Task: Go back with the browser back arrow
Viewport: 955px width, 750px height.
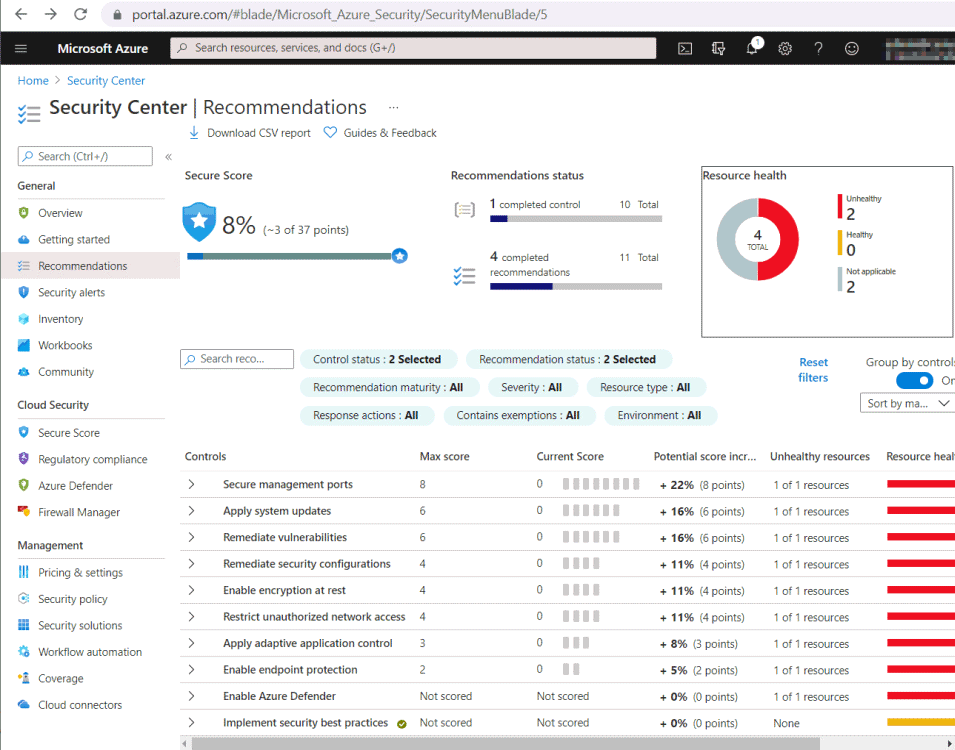Action: pos(21,14)
